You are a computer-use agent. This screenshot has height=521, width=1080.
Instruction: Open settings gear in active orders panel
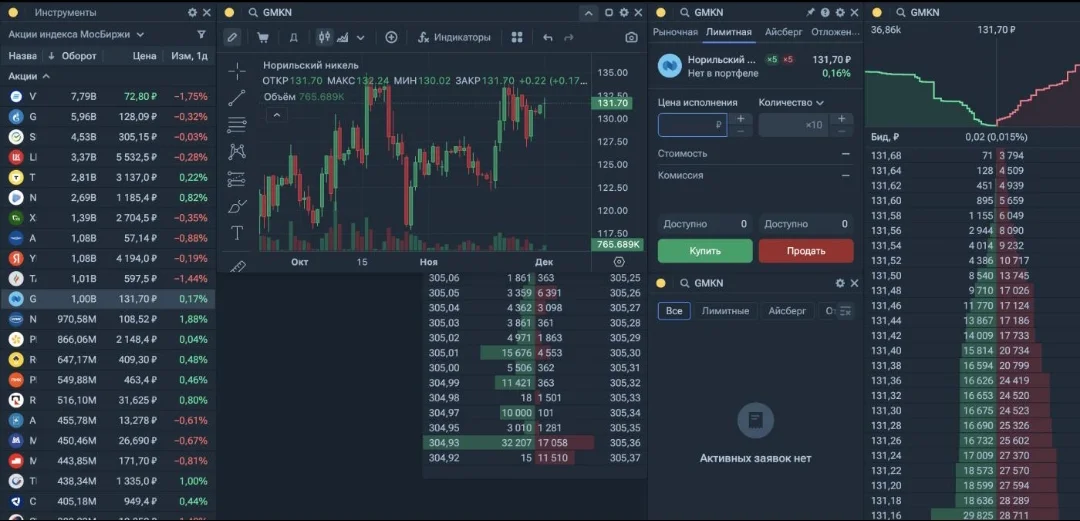coord(840,283)
